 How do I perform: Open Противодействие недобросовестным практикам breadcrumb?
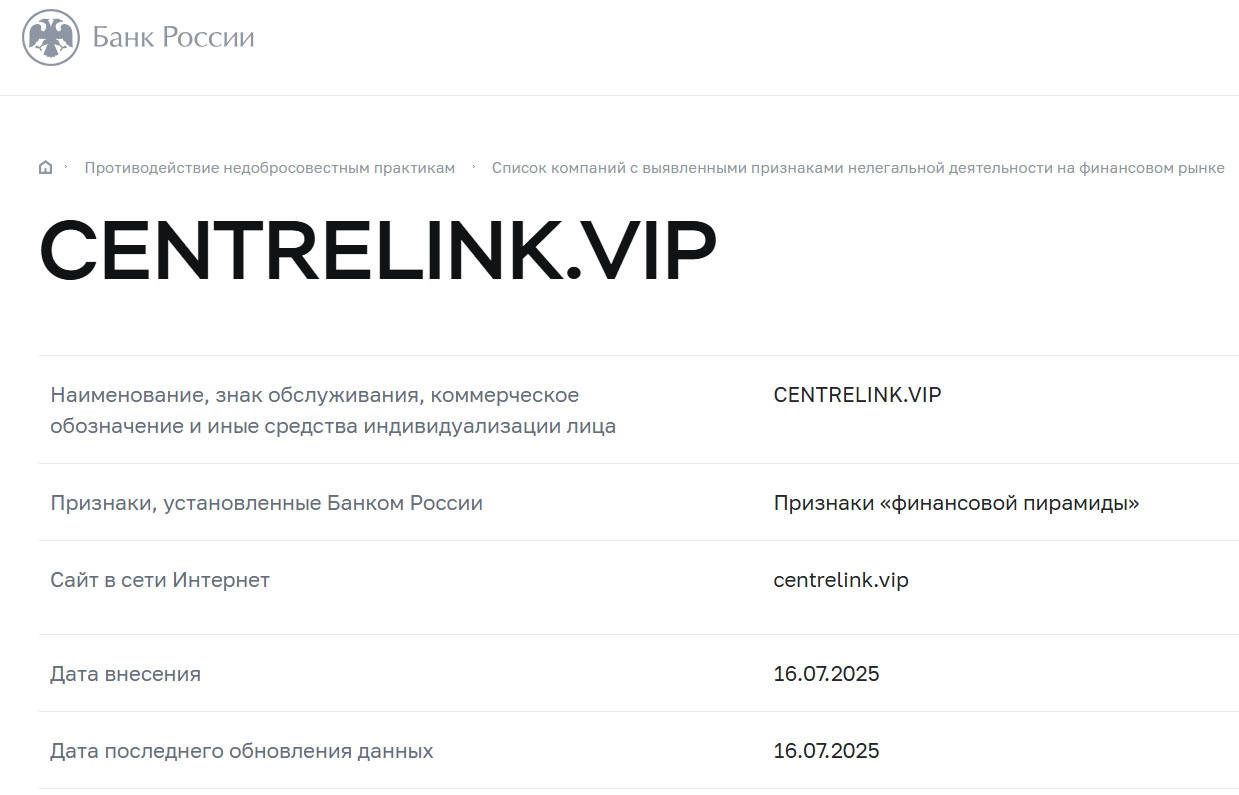[x=269, y=168]
